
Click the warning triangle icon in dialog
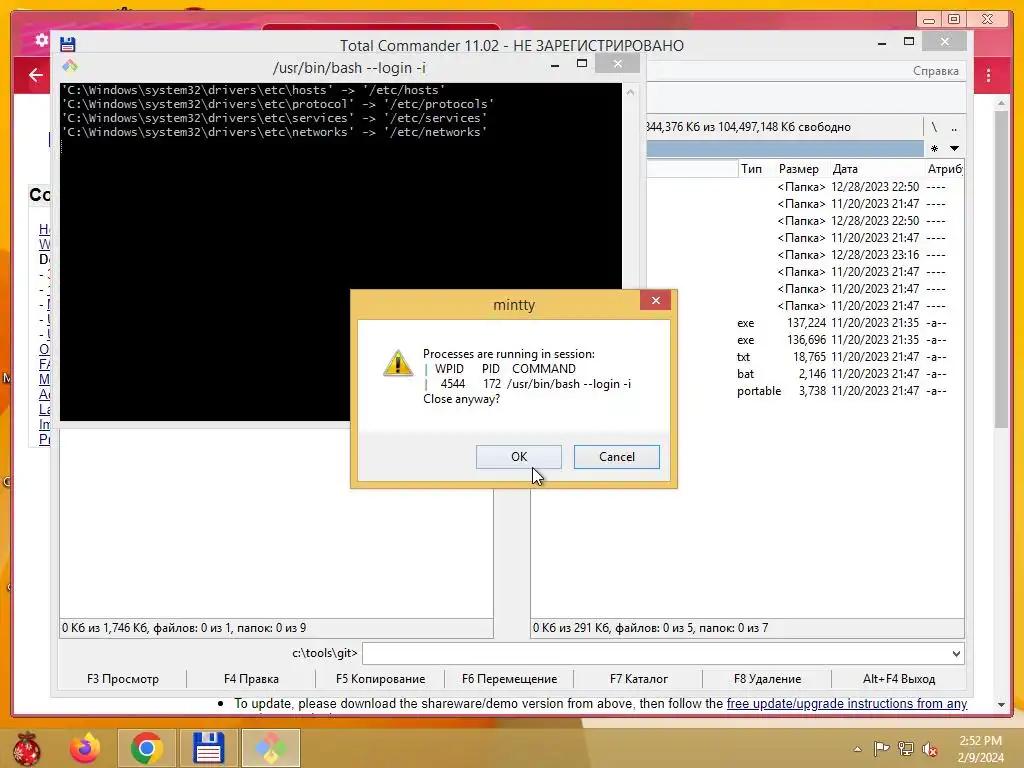pos(398,363)
